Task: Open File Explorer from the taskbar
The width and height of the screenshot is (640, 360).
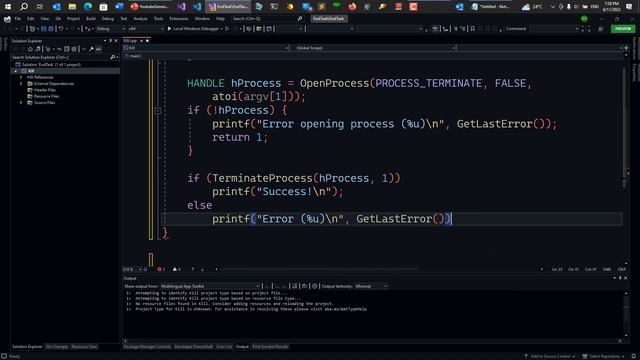Action: tap(72, 7)
